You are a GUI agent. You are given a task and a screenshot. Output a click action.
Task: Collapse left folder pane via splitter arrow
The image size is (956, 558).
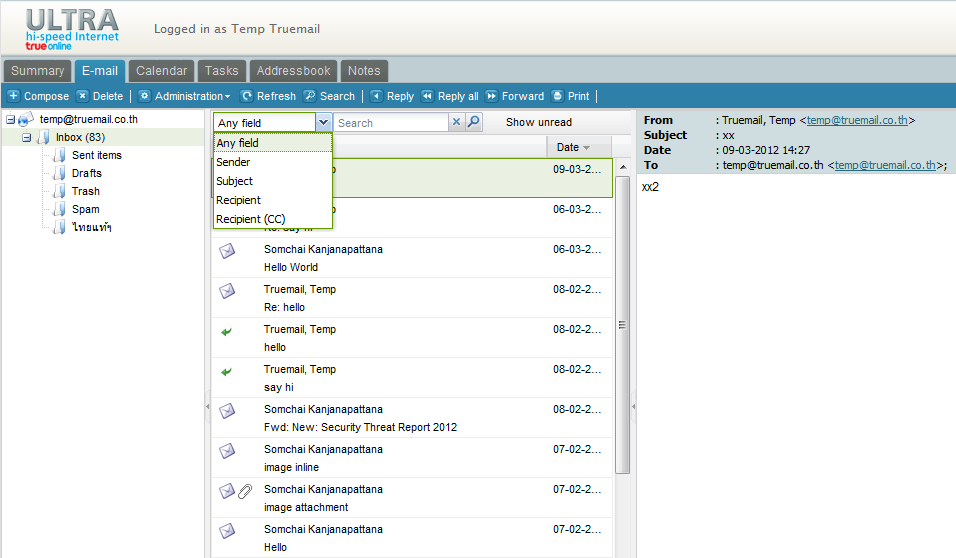tap(207, 406)
